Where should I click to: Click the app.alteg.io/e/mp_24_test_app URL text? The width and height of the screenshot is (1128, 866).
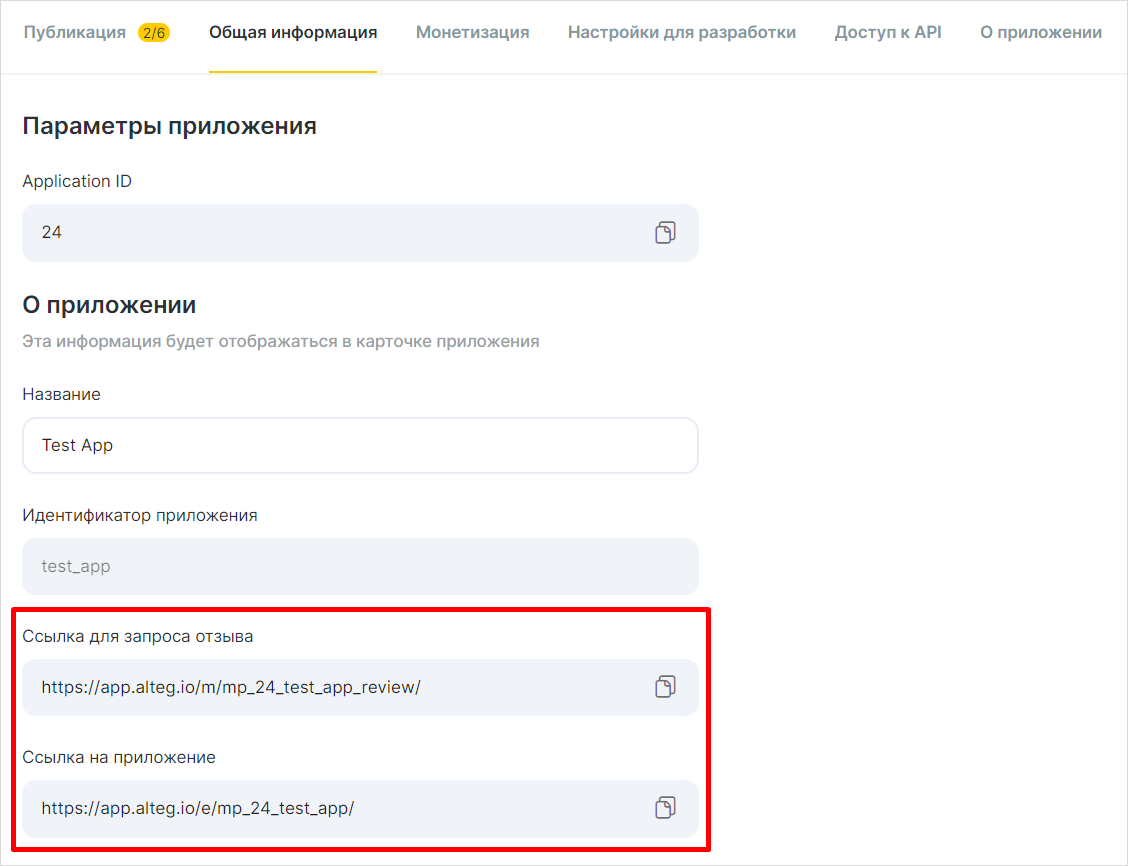[198, 808]
